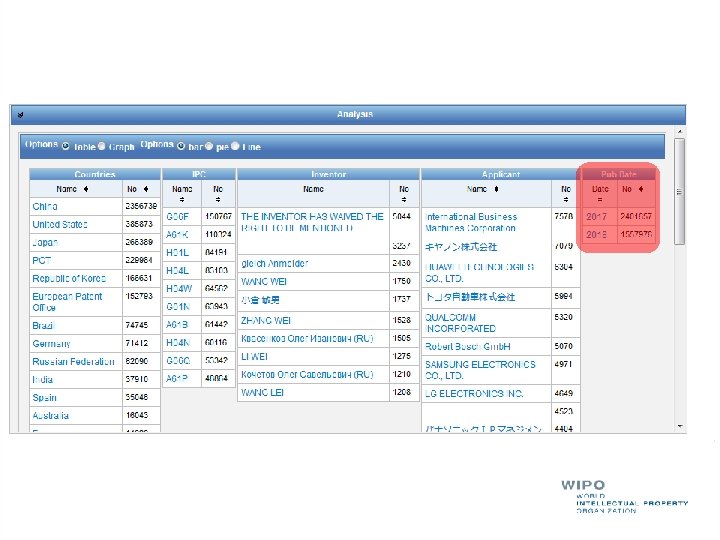Image resolution: width=720 pixels, height=540 pixels.
Task: Click scrollbar up arrow at right edge
Action: tap(680, 132)
